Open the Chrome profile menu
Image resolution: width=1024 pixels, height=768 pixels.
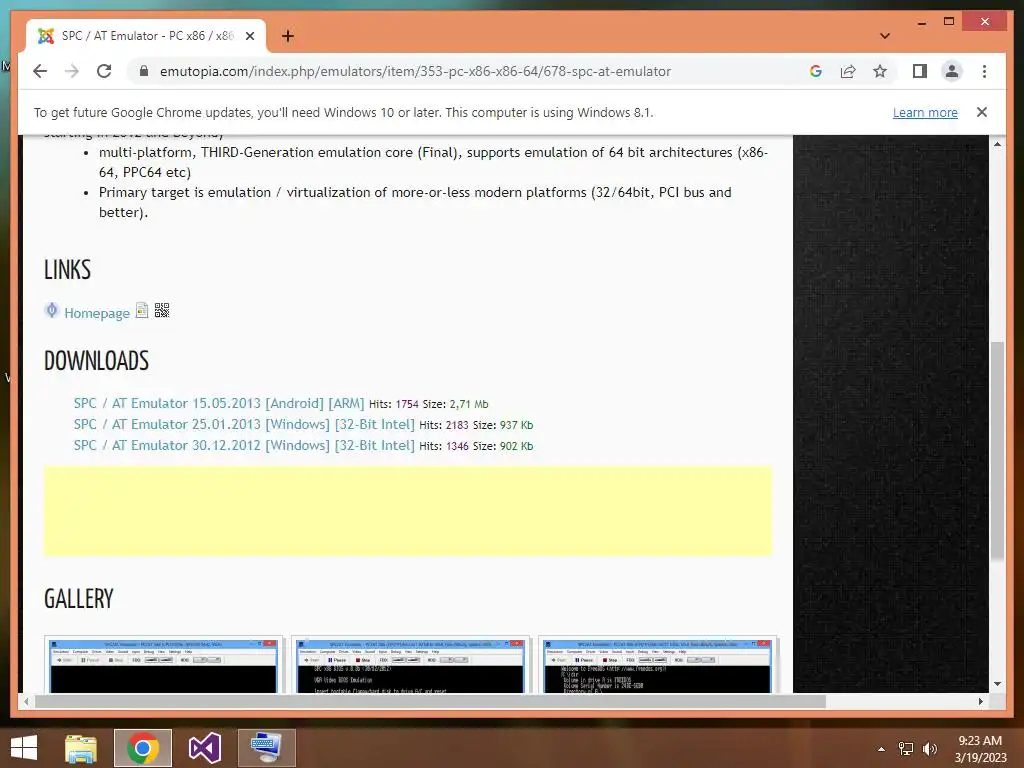tap(952, 71)
